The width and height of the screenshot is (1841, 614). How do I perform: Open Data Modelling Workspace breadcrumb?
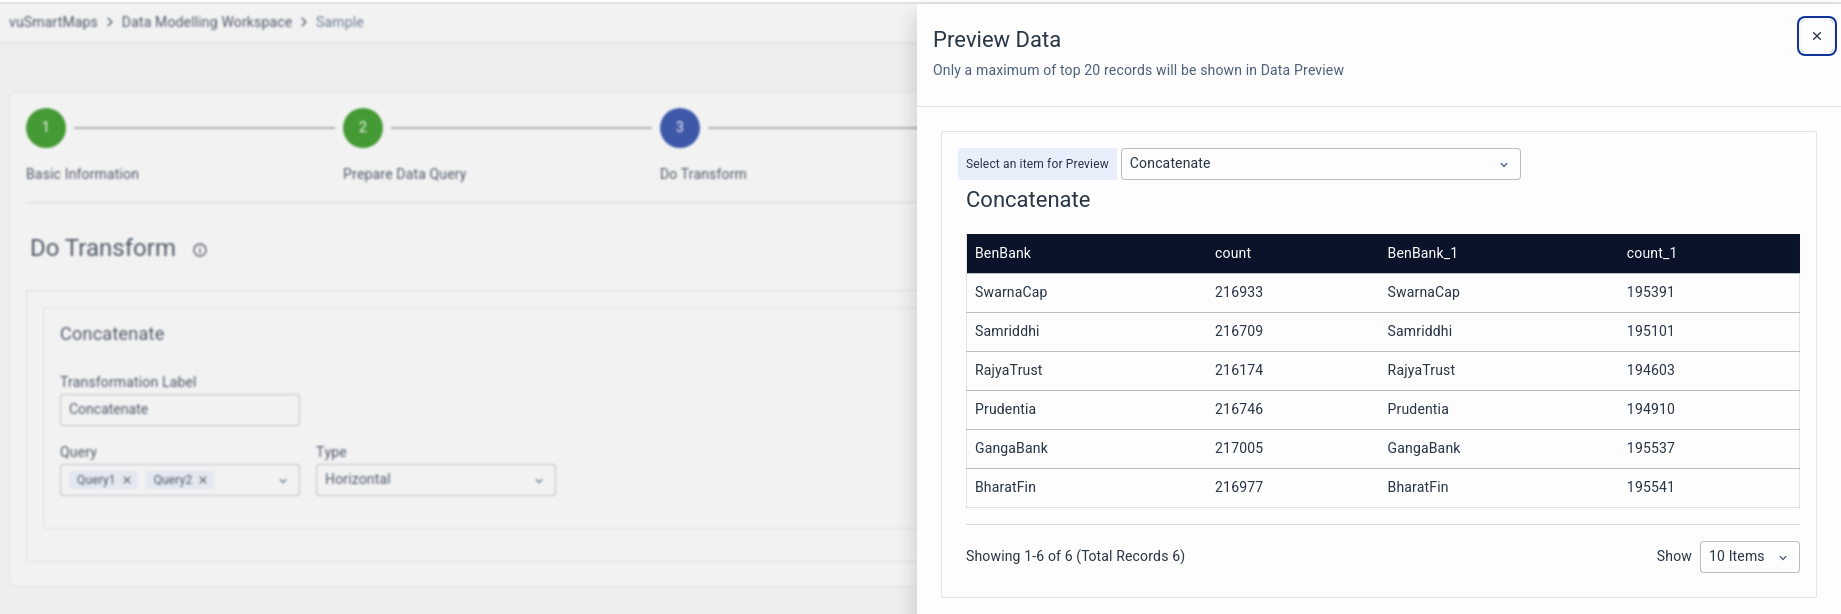click(206, 22)
